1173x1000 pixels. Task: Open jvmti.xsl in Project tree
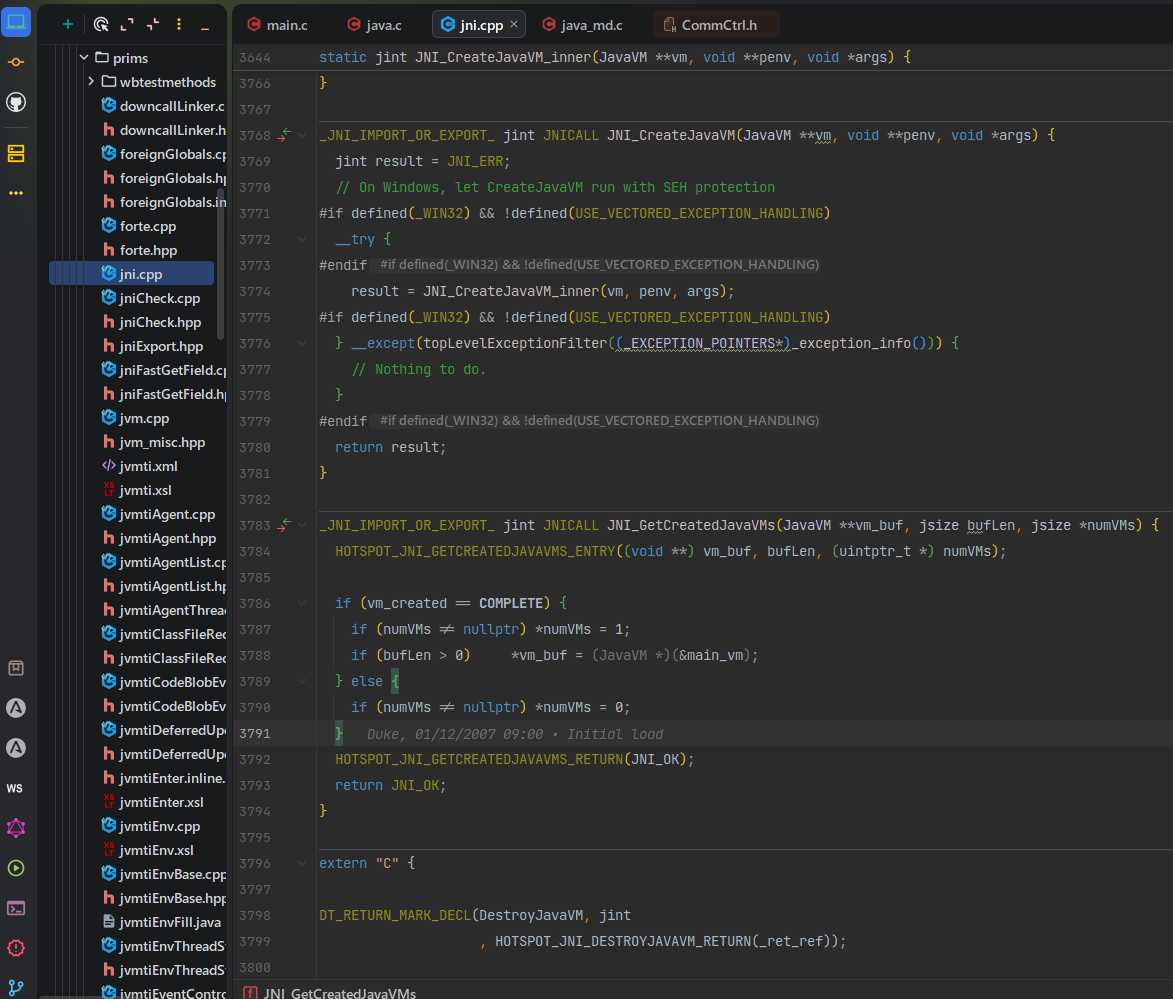pyautogui.click(x=136, y=490)
